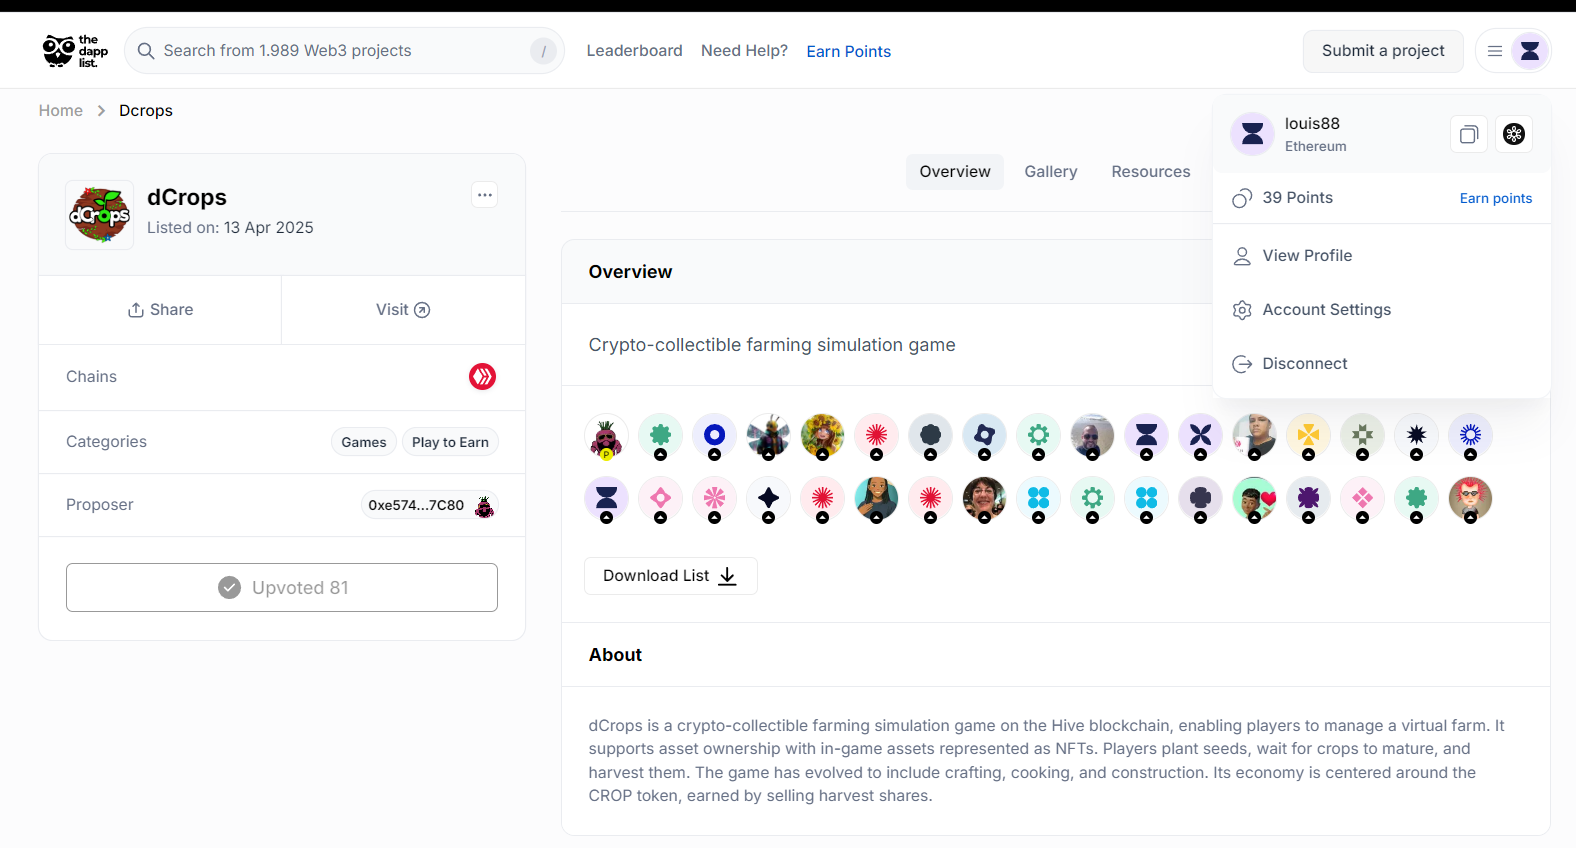Focus the Web3 projects search field
This screenshot has height=848, width=1576.
pos(344,51)
